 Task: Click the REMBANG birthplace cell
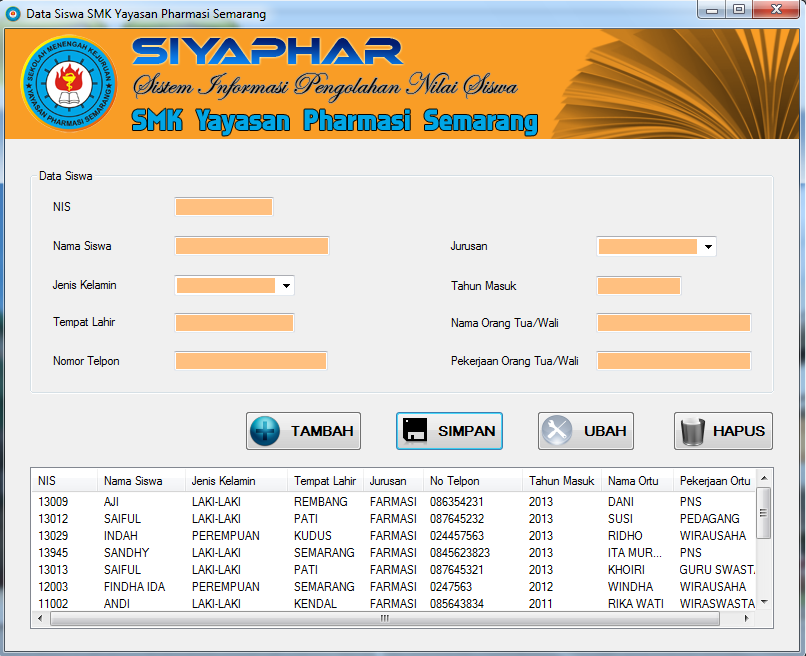pyautogui.click(x=320, y=501)
